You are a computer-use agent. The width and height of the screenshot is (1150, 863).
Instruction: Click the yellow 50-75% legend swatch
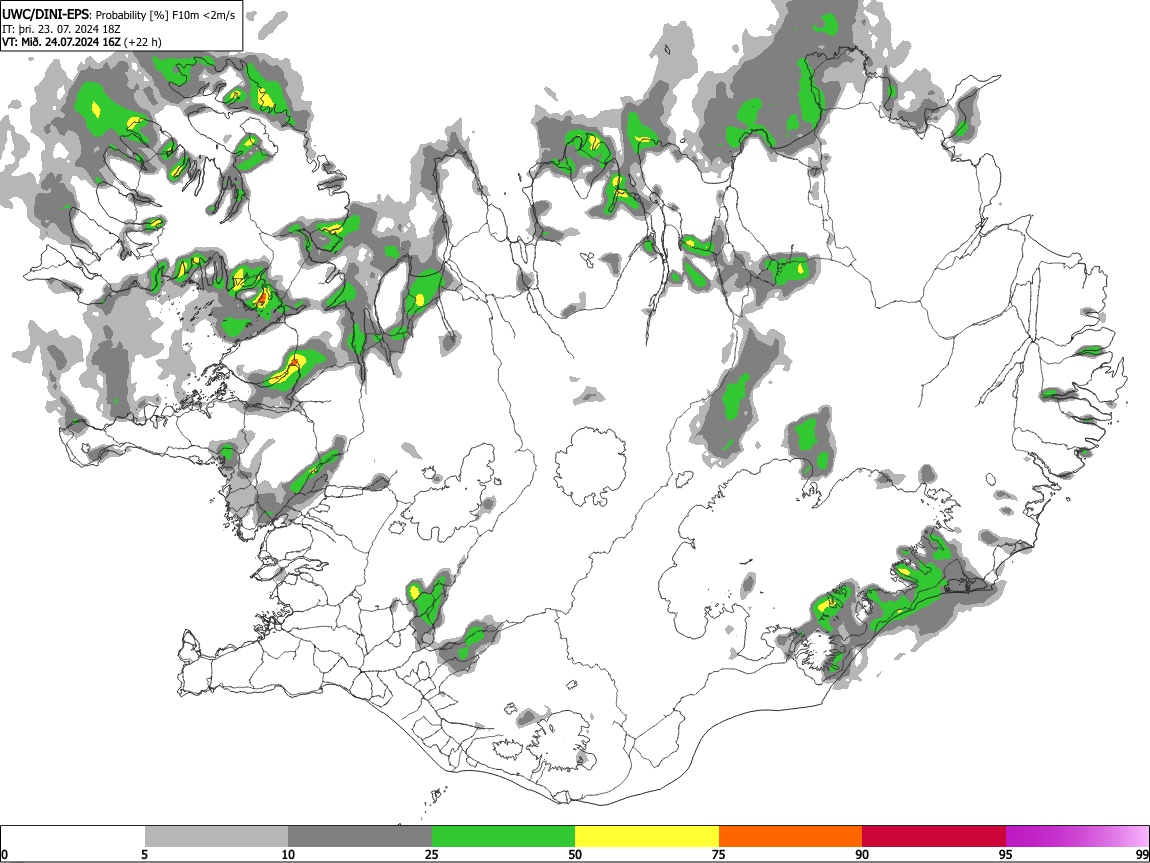click(x=647, y=836)
